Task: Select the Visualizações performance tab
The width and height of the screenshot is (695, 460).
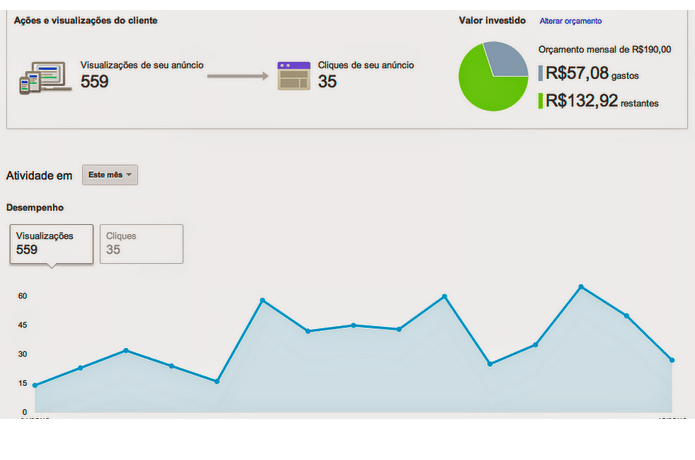Action: (52, 243)
